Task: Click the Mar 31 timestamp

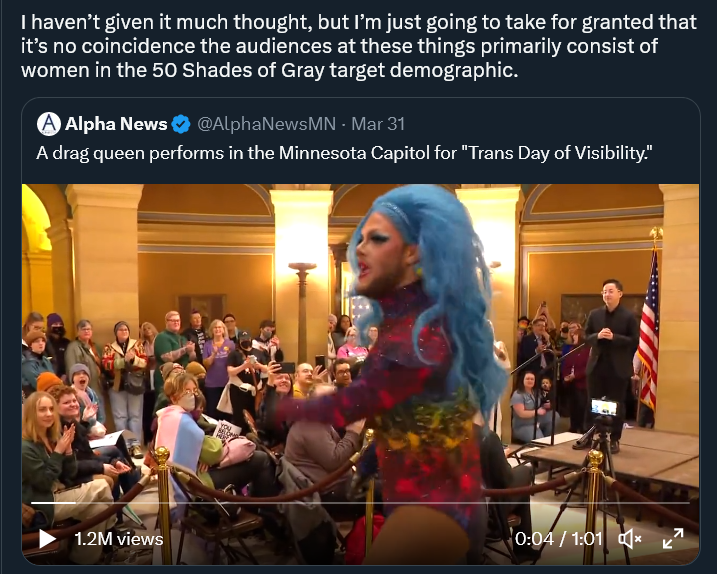Action: point(378,124)
